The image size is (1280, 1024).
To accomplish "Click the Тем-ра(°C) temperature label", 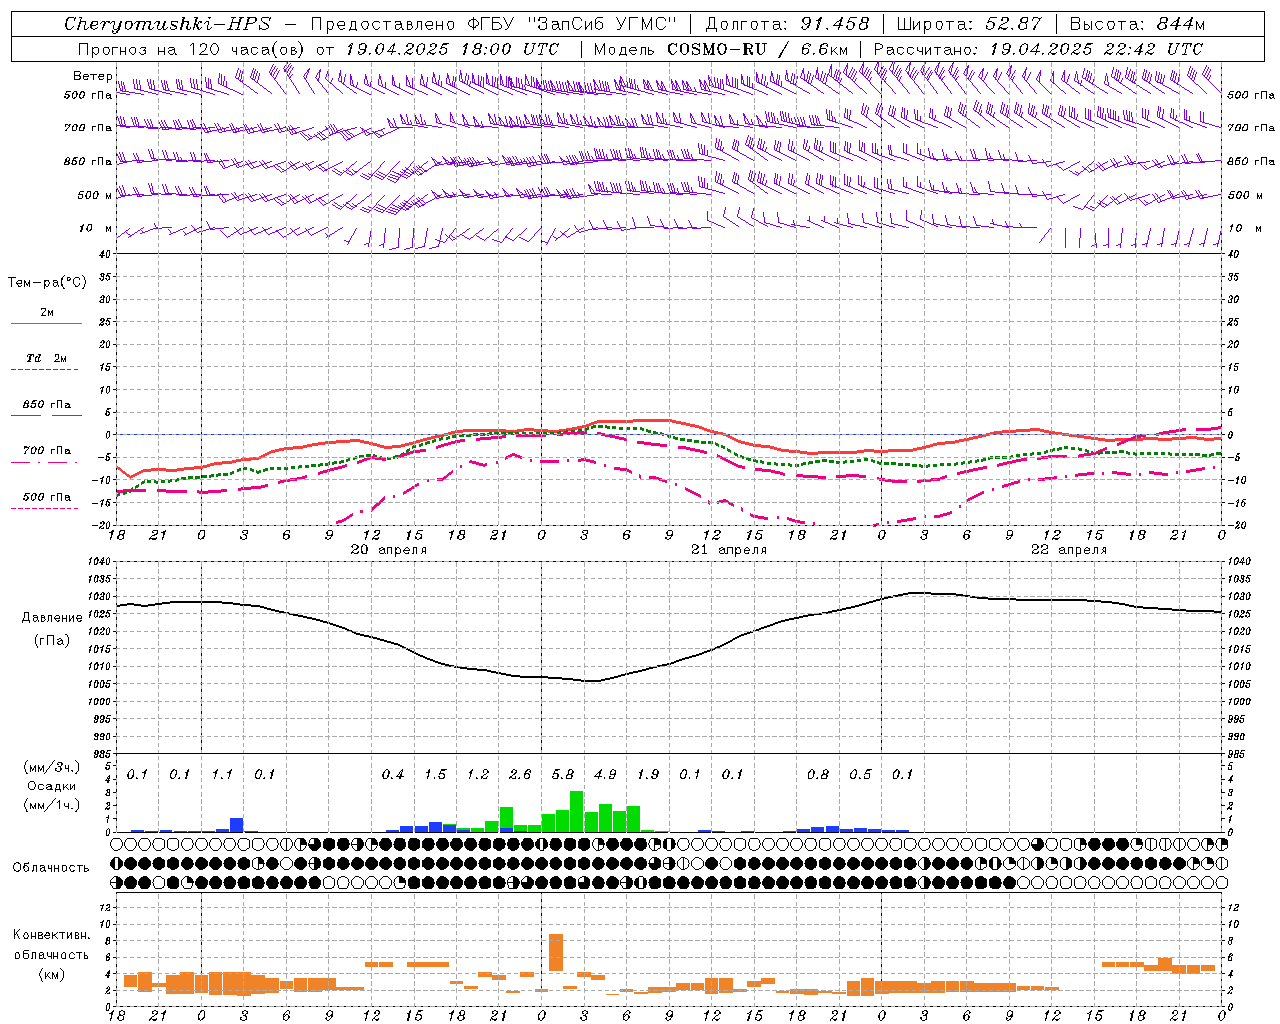I will 46,283.
